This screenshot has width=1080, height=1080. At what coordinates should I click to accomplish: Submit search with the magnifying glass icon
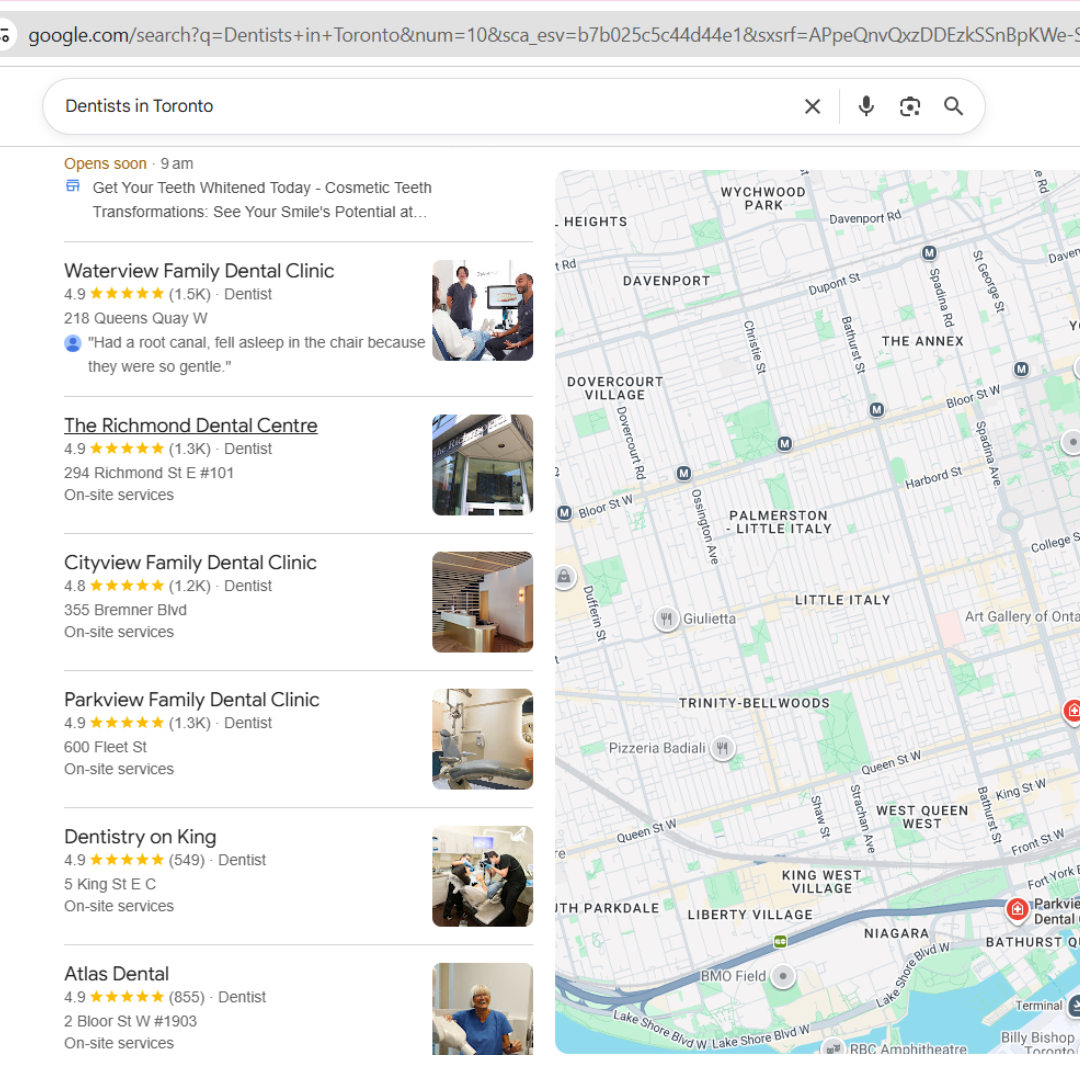coord(953,106)
